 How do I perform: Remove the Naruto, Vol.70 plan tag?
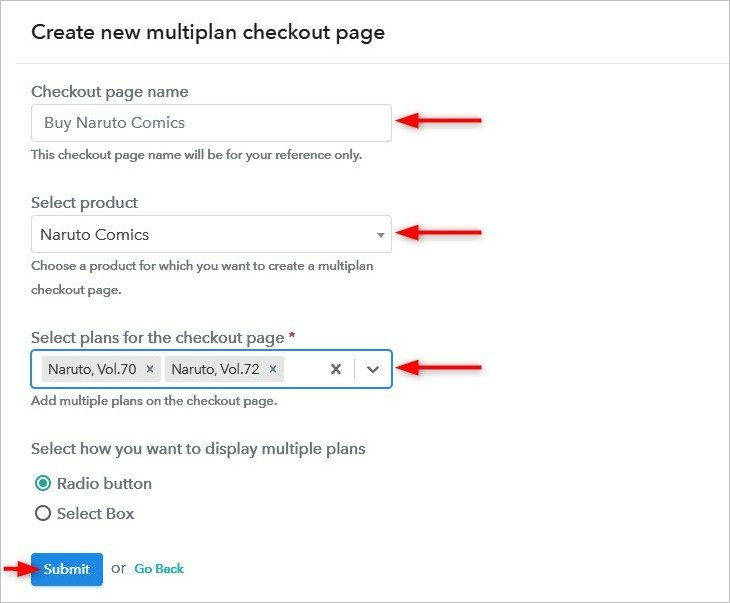coord(150,369)
